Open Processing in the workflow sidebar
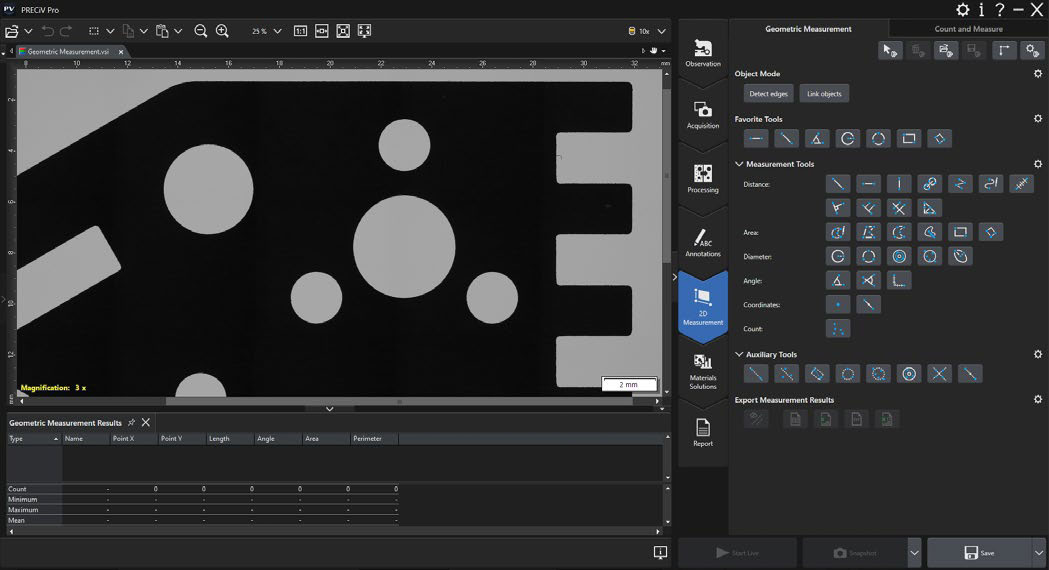The image size is (1049, 570). (703, 178)
